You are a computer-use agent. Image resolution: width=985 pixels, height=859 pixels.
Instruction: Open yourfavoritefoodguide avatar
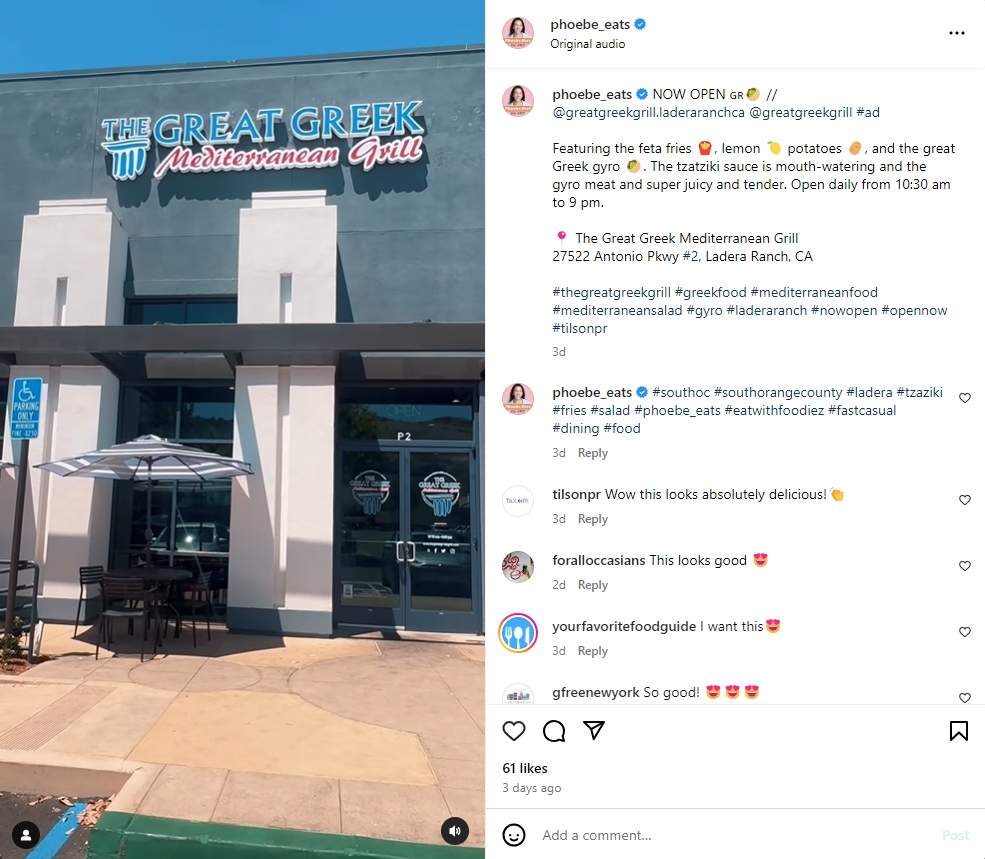pos(518,633)
